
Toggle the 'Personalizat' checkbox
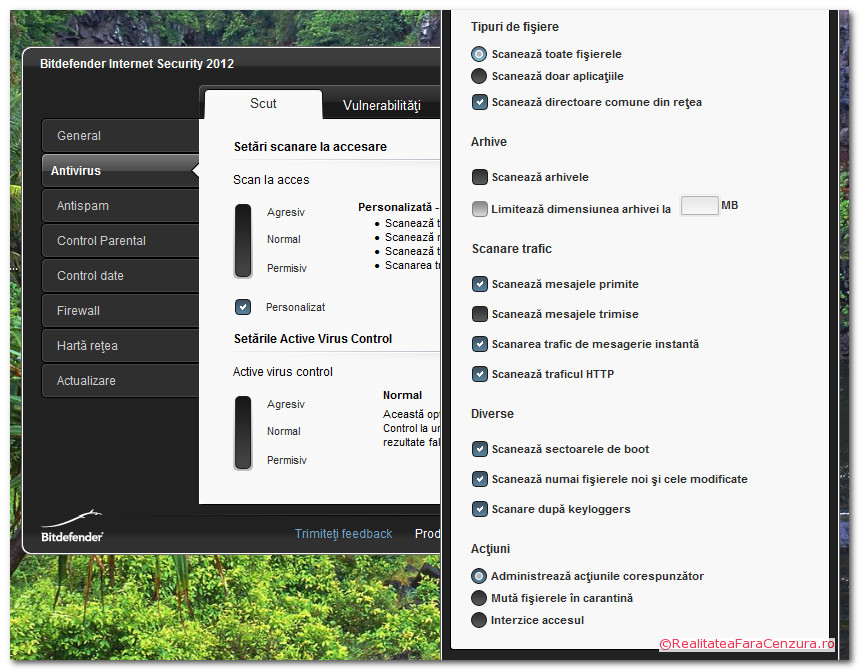pyautogui.click(x=242, y=307)
